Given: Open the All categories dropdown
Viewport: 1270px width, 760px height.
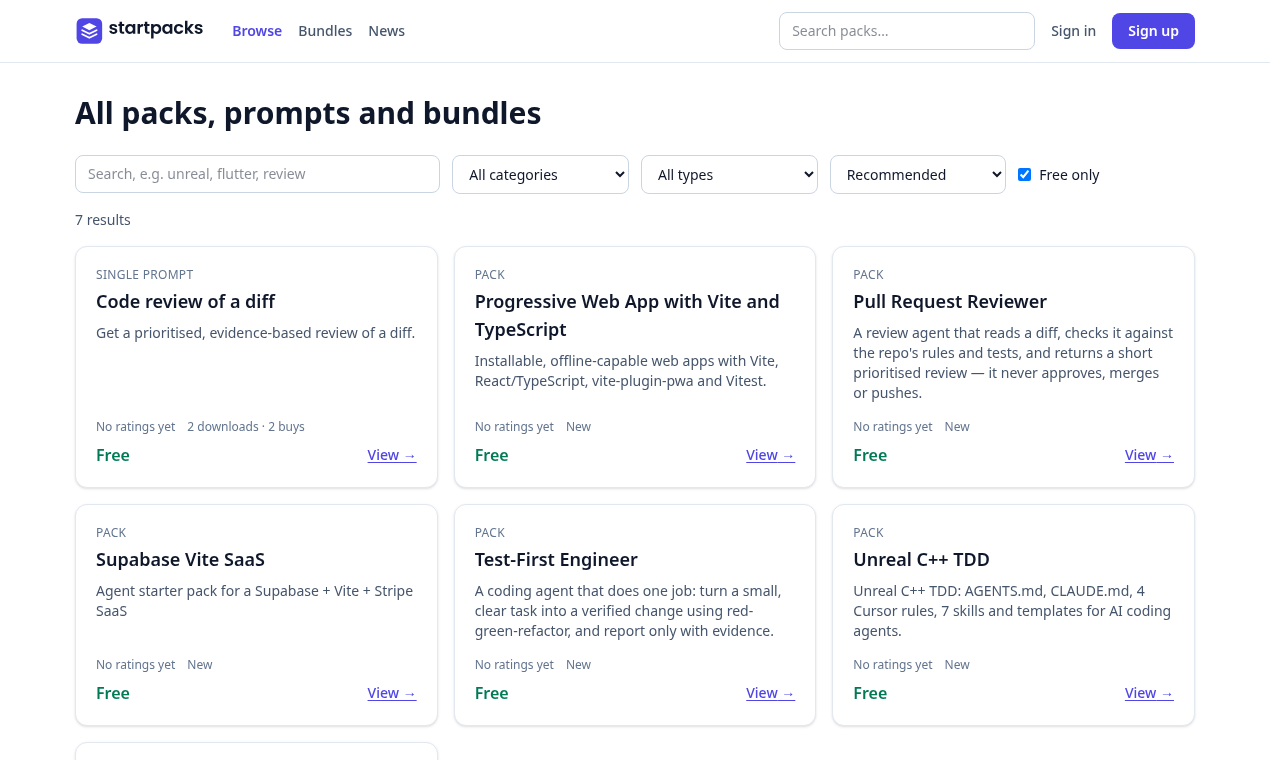Looking at the screenshot, I should pyautogui.click(x=540, y=174).
